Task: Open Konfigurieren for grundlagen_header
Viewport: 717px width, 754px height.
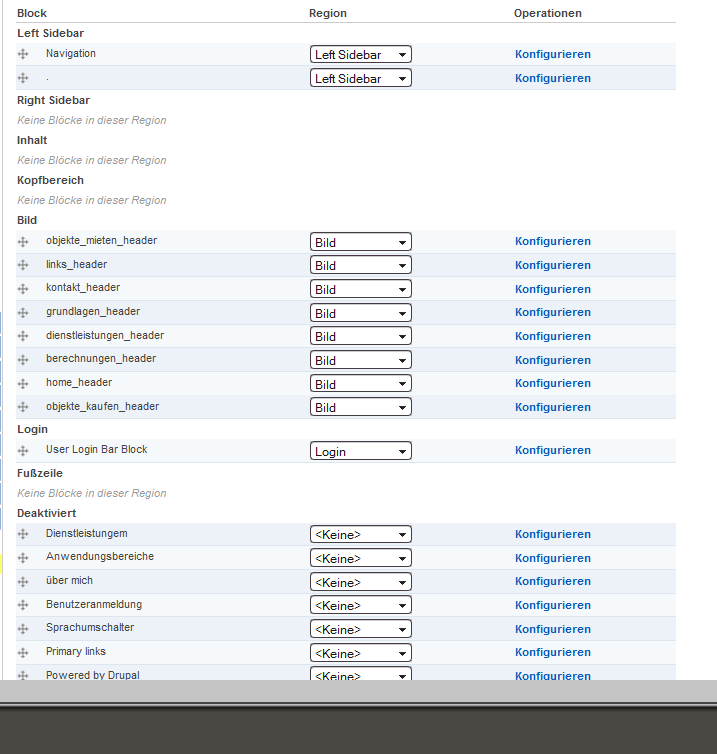Action: click(552, 313)
